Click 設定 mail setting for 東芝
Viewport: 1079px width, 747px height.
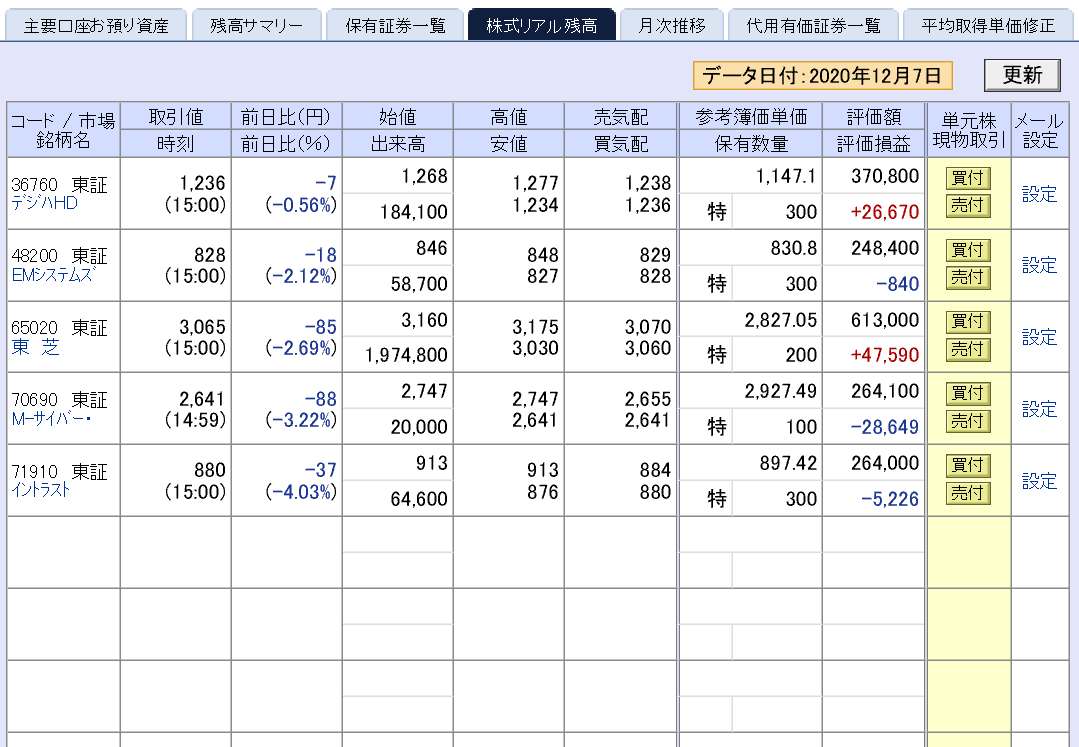tap(1041, 337)
